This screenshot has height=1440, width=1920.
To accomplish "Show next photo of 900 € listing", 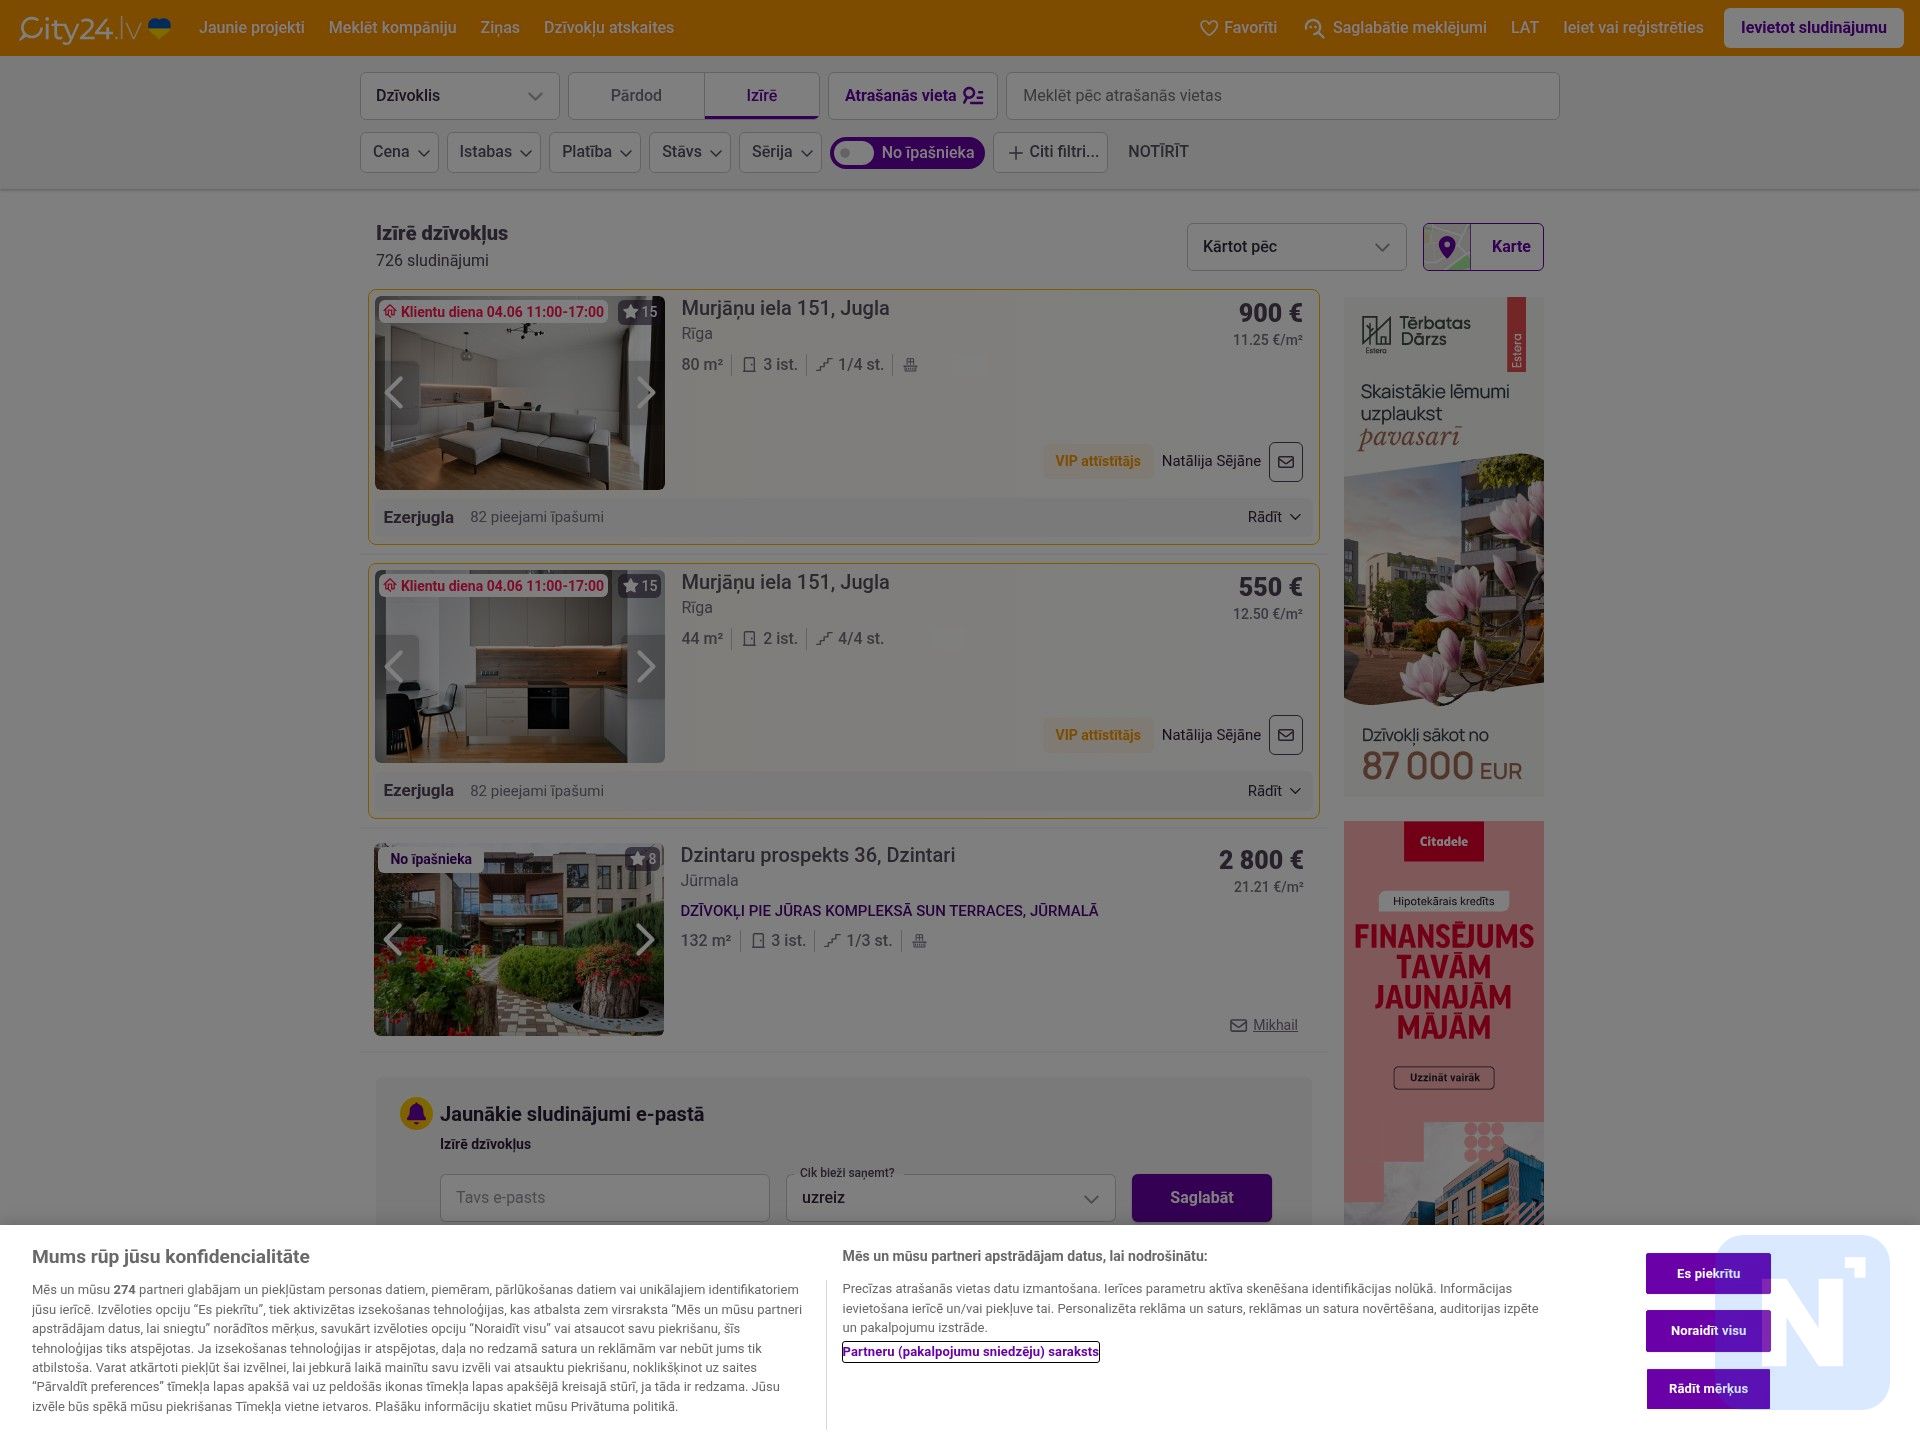I will coord(646,393).
